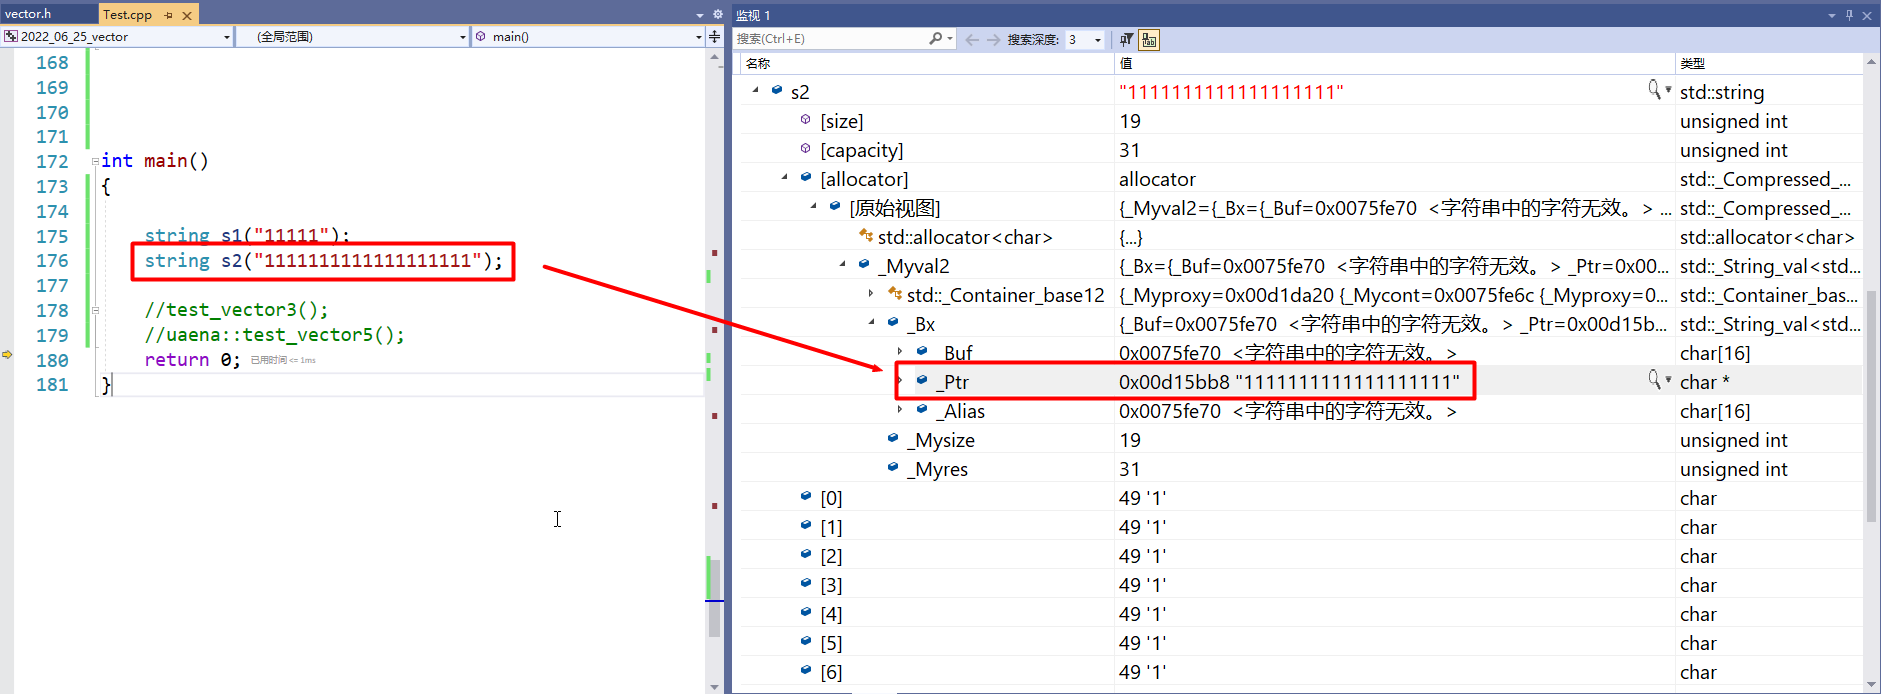Select the [3] element row
1881x694 pixels.
click(1300, 584)
